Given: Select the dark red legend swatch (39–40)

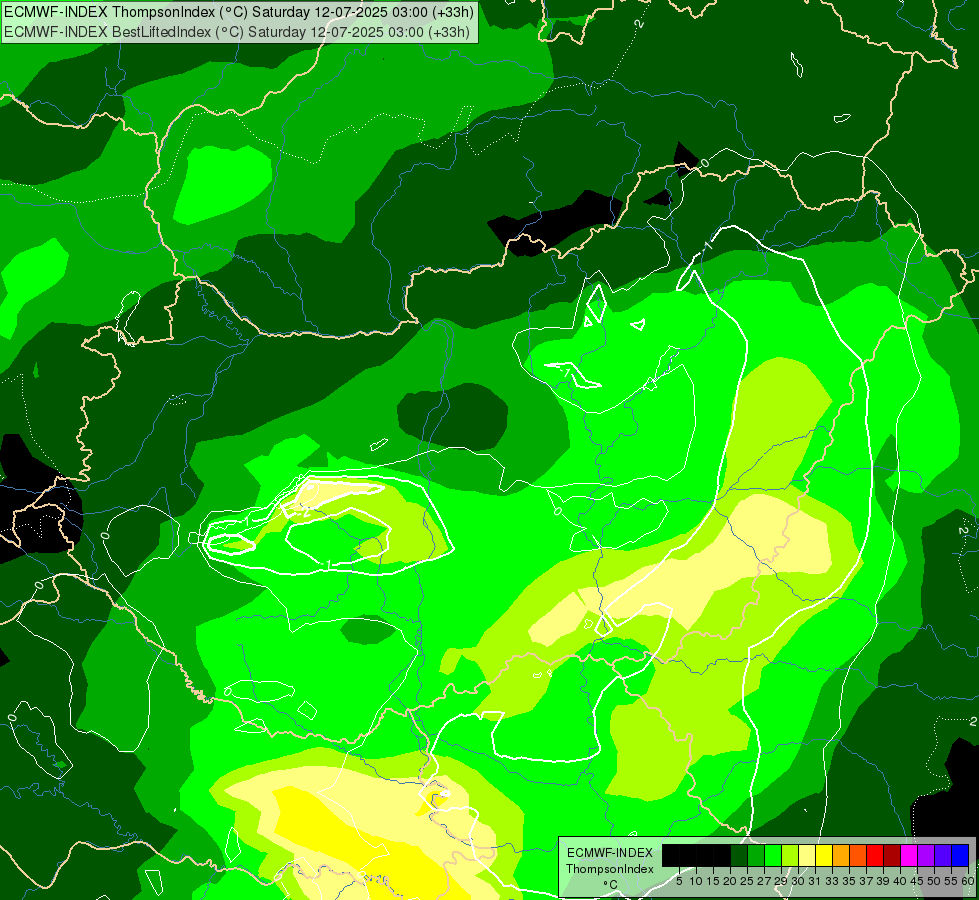Looking at the screenshot, I should [x=892, y=855].
